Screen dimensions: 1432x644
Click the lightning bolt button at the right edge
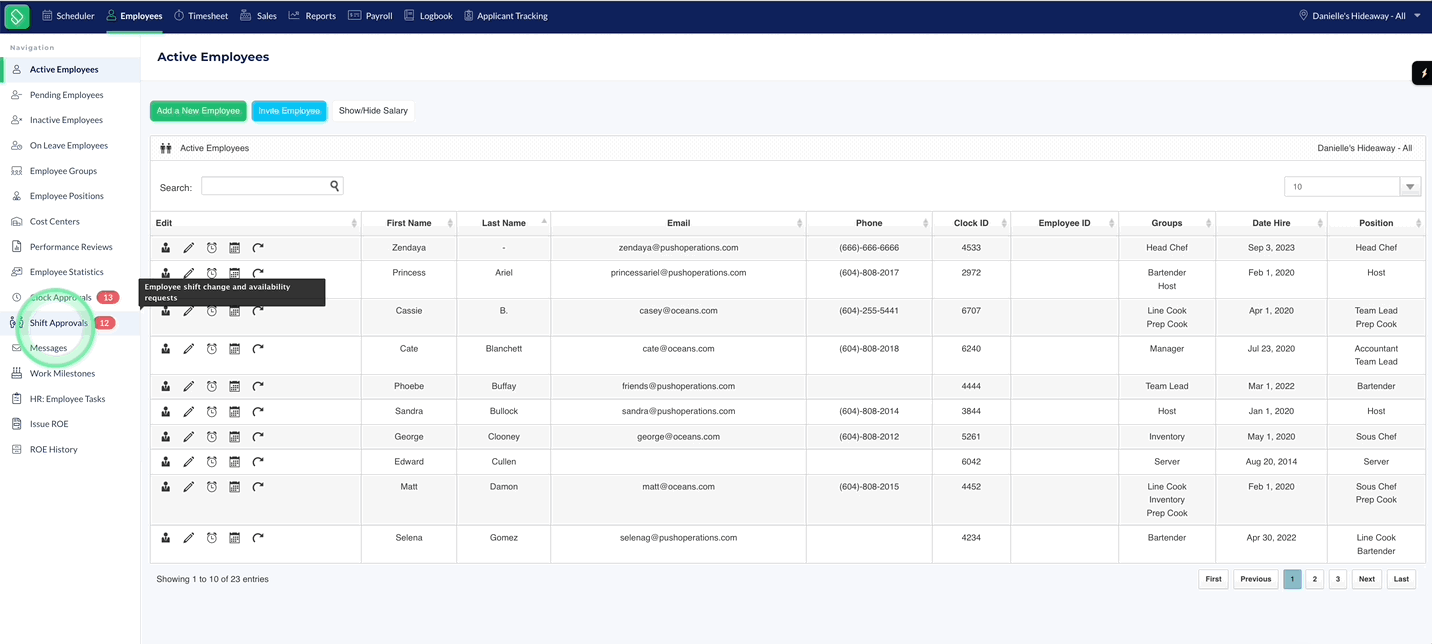coord(1423,73)
